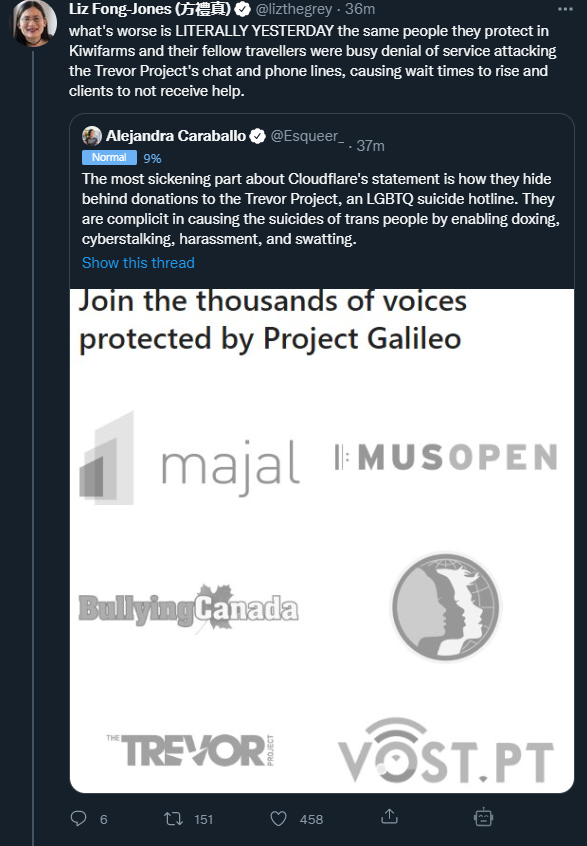Image resolution: width=587 pixels, height=846 pixels.
Task: Retweet this post using the retweet icon
Action: click(173, 819)
